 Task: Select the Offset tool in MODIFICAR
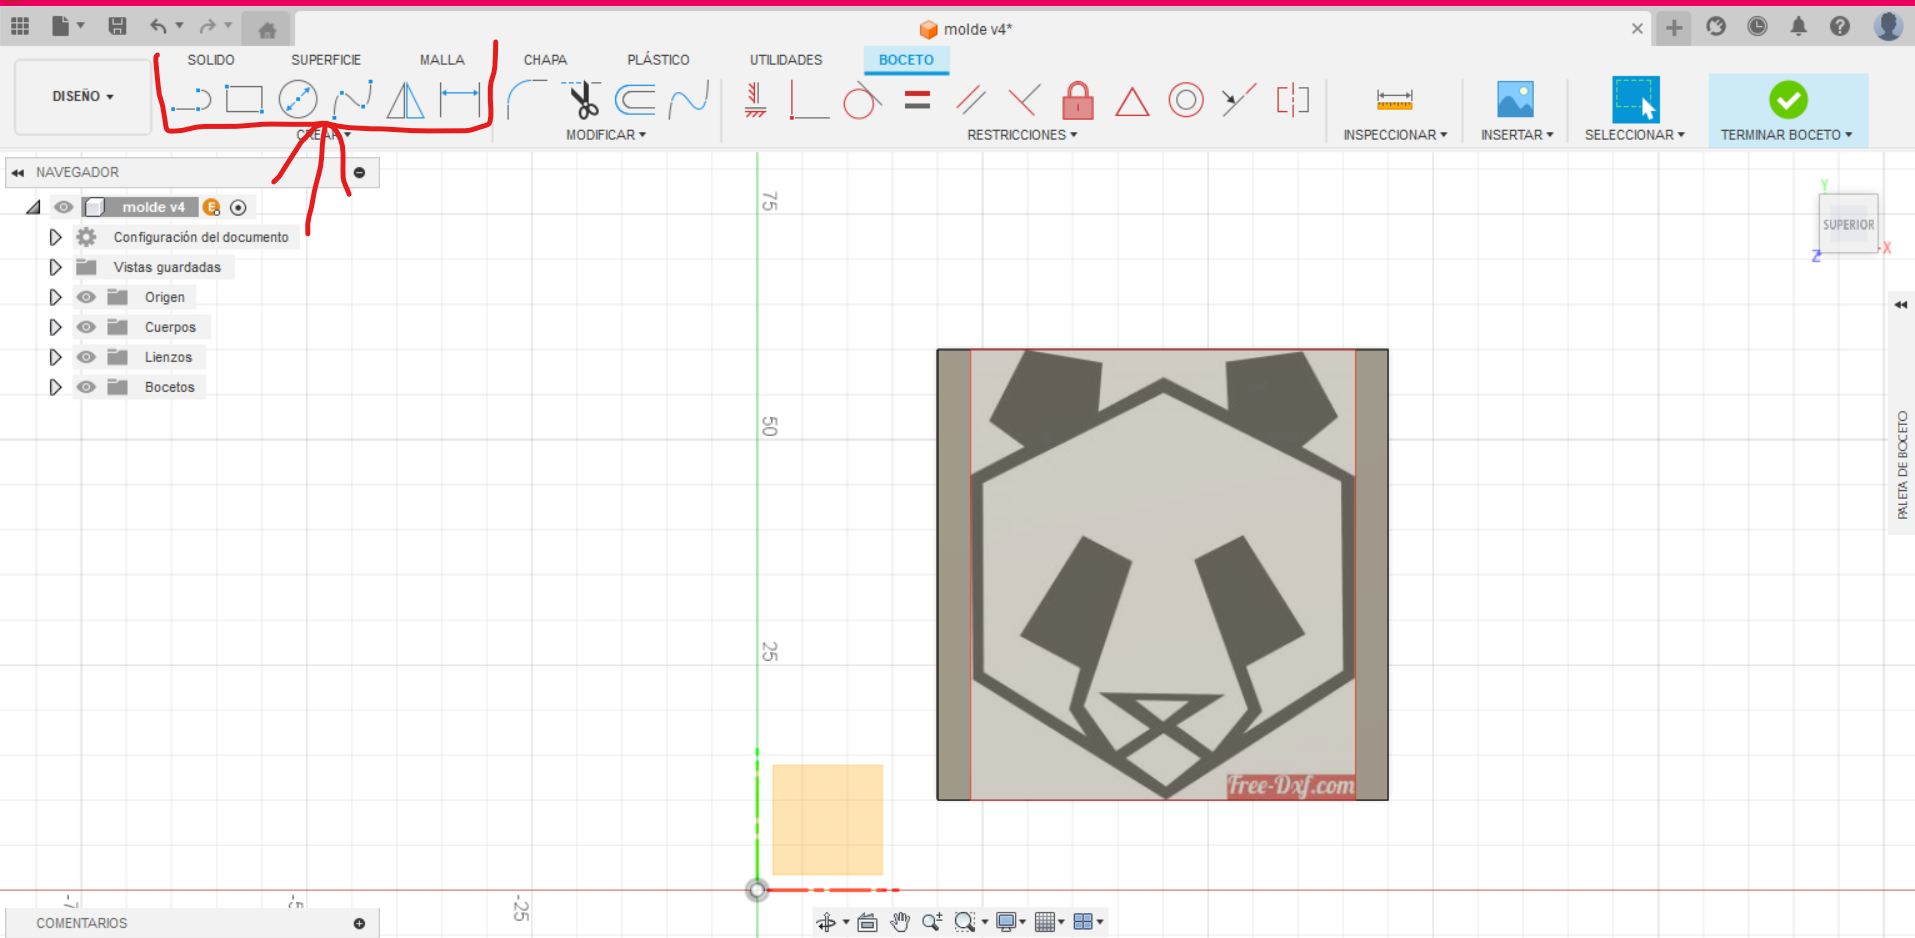[x=636, y=99]
